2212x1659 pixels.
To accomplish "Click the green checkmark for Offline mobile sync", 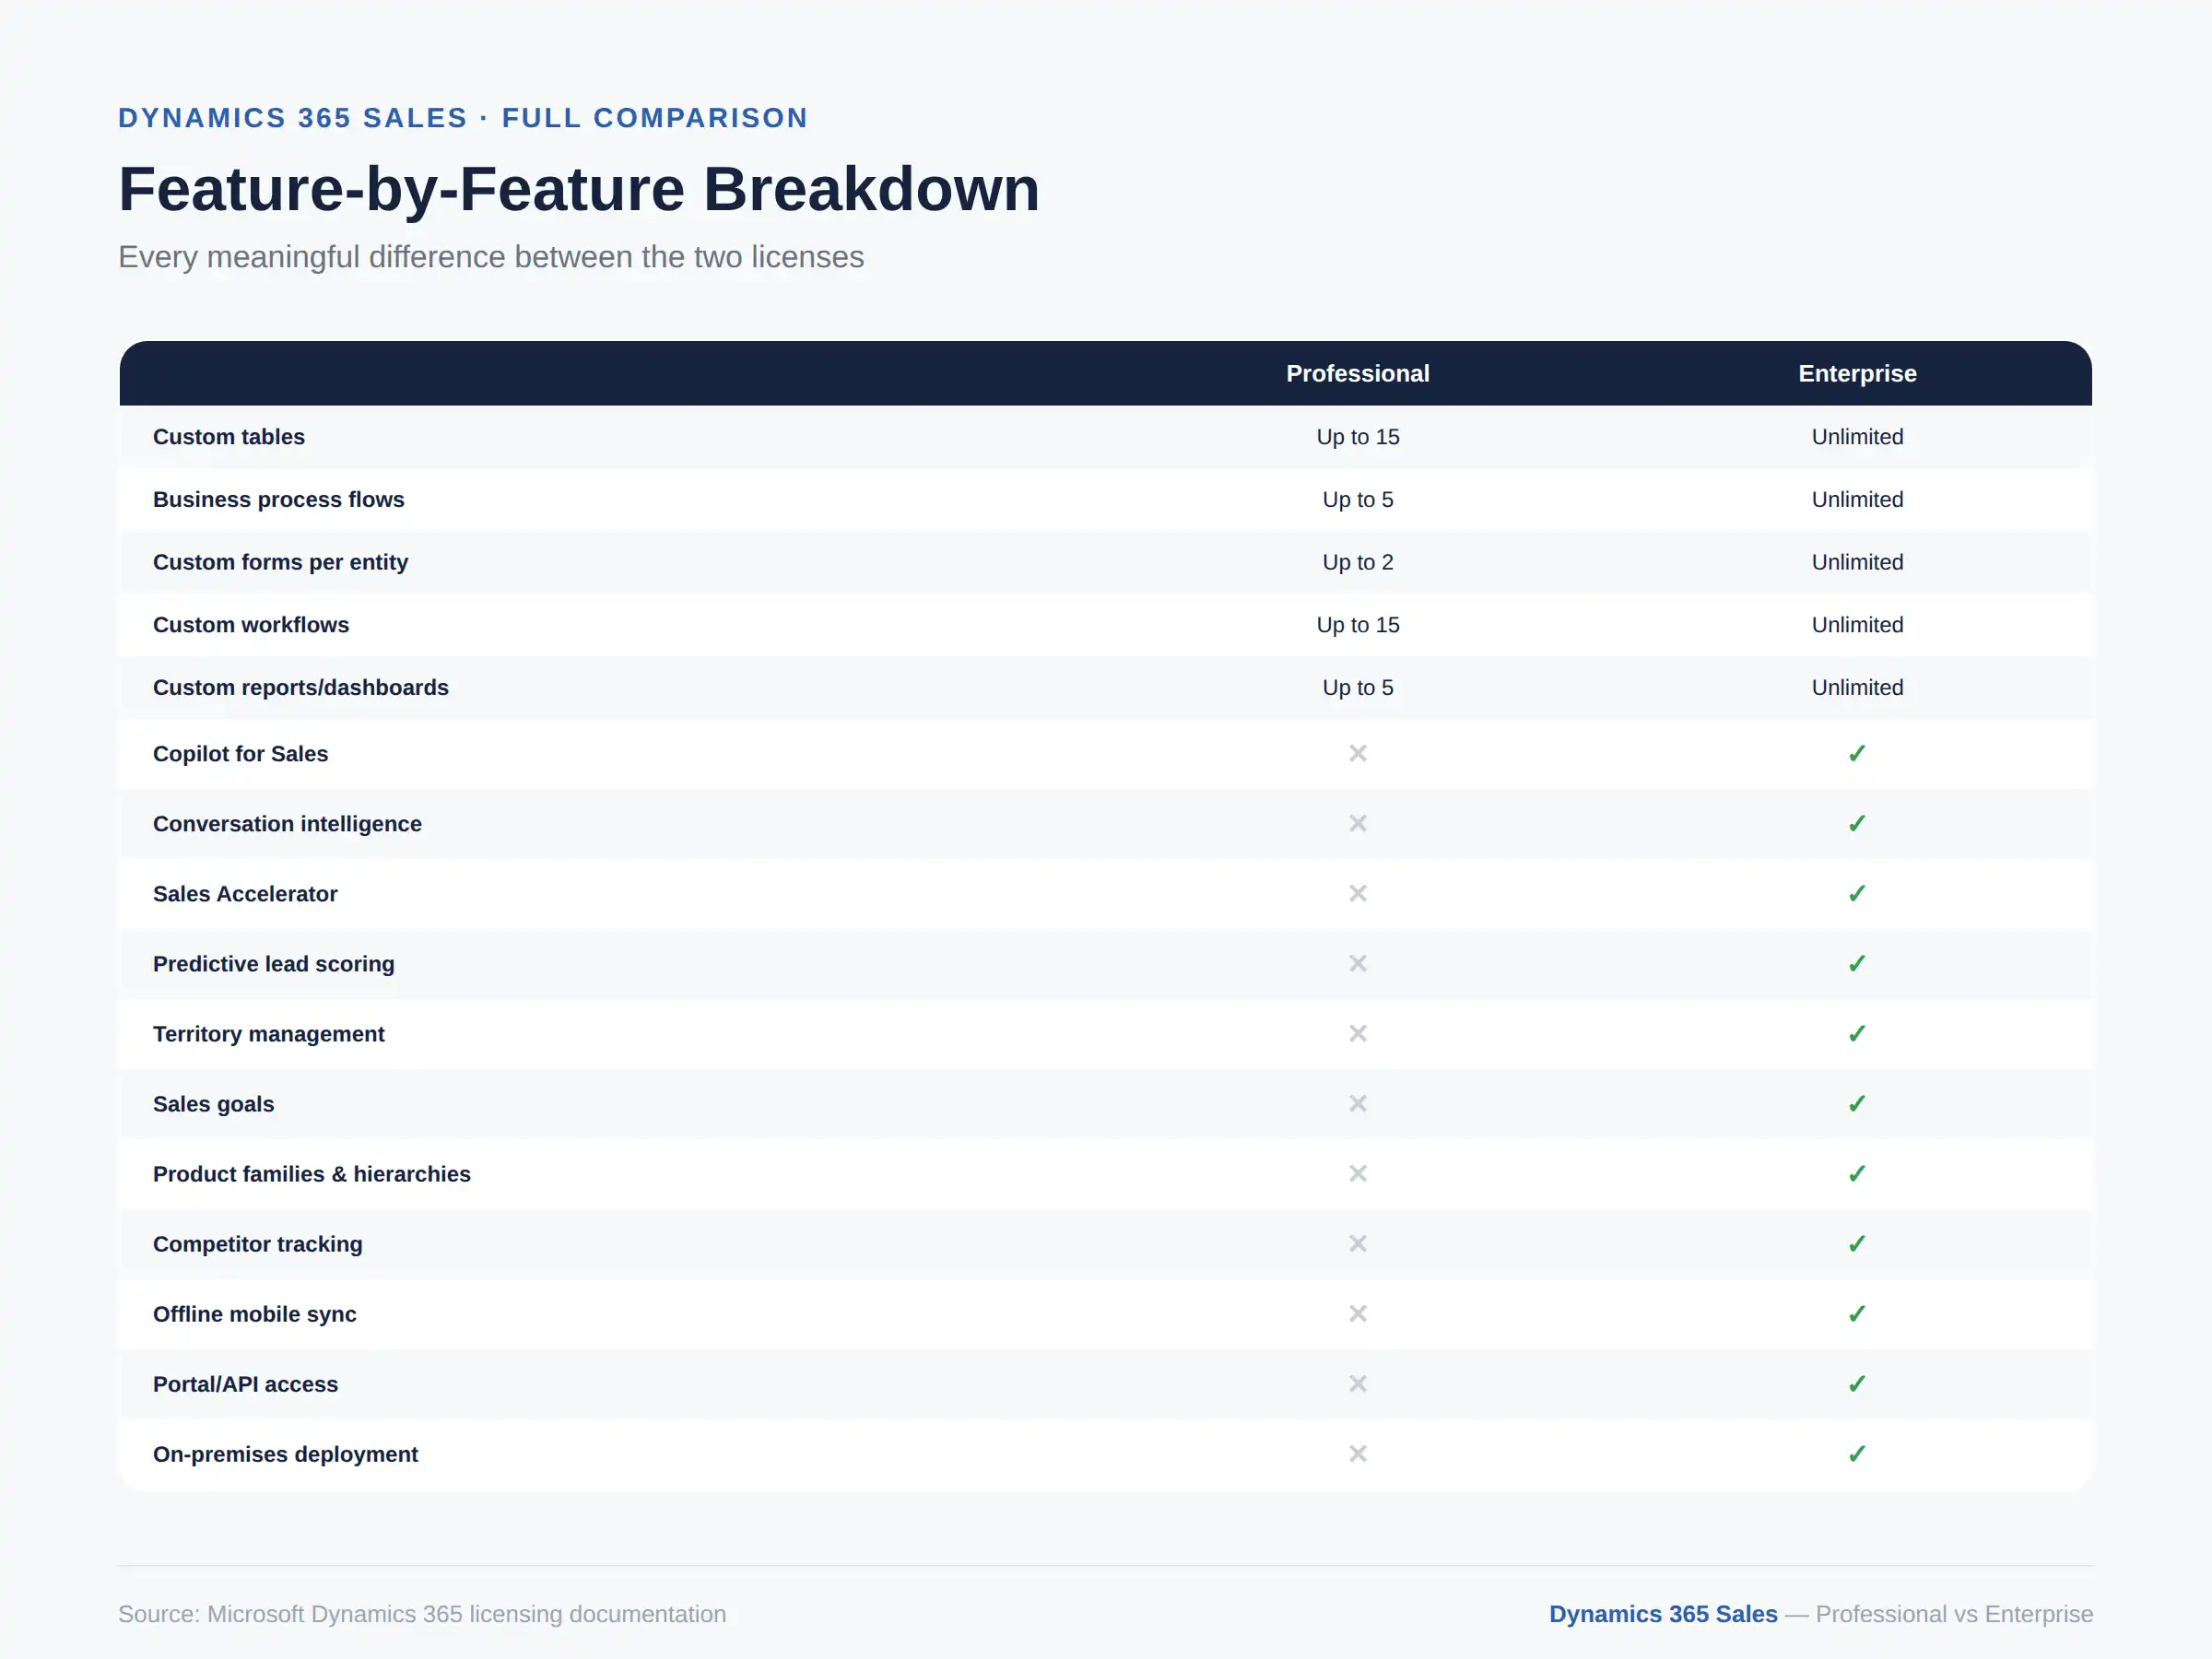I will coord(1857,1313).
